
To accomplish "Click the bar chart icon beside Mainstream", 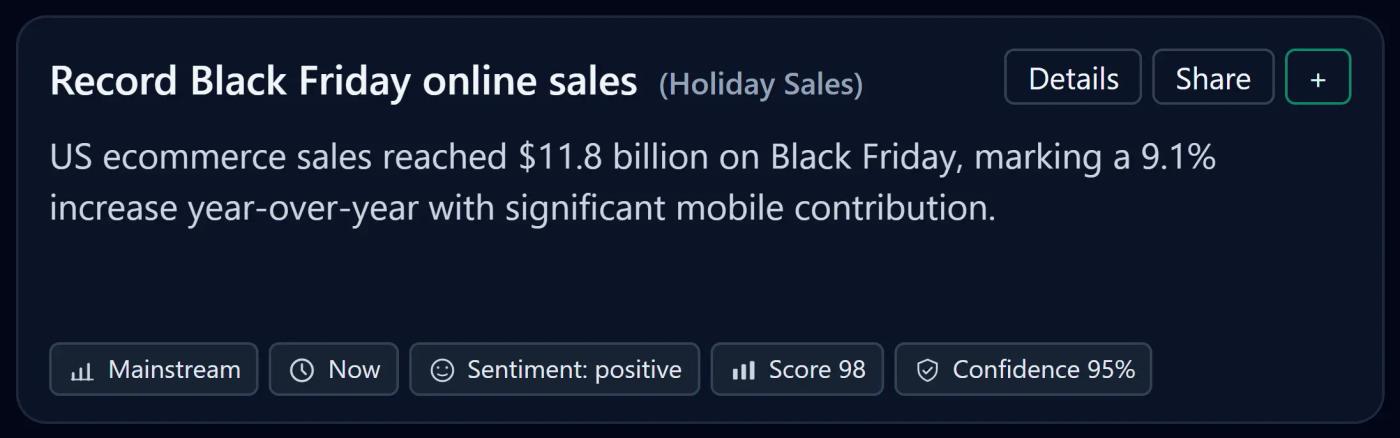I will (x=82, y=371).
